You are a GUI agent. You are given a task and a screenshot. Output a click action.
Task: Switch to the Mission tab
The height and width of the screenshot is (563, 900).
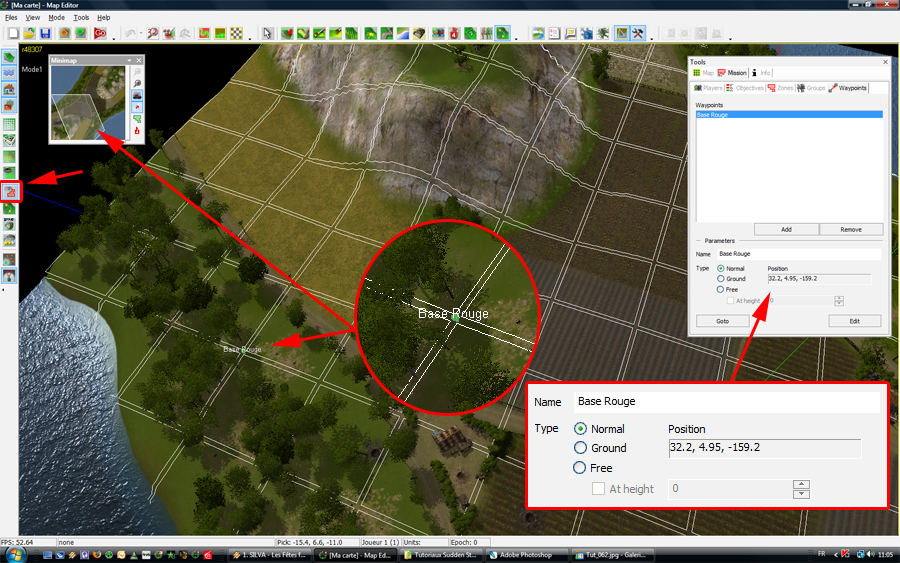(732, 73)
